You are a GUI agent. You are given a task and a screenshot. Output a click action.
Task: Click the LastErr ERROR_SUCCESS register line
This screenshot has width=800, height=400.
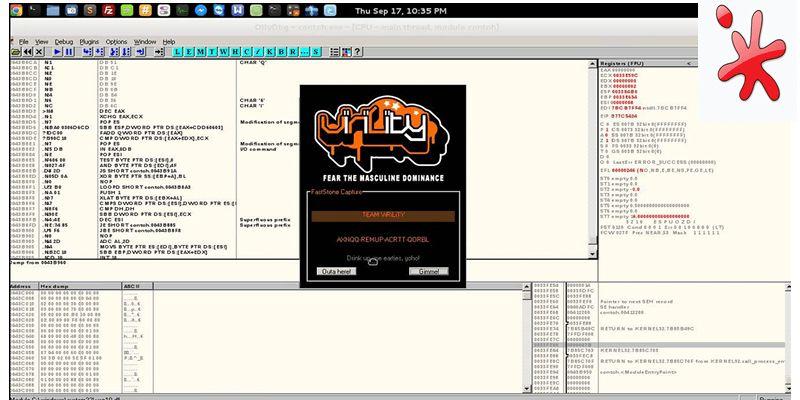[664, 162]
